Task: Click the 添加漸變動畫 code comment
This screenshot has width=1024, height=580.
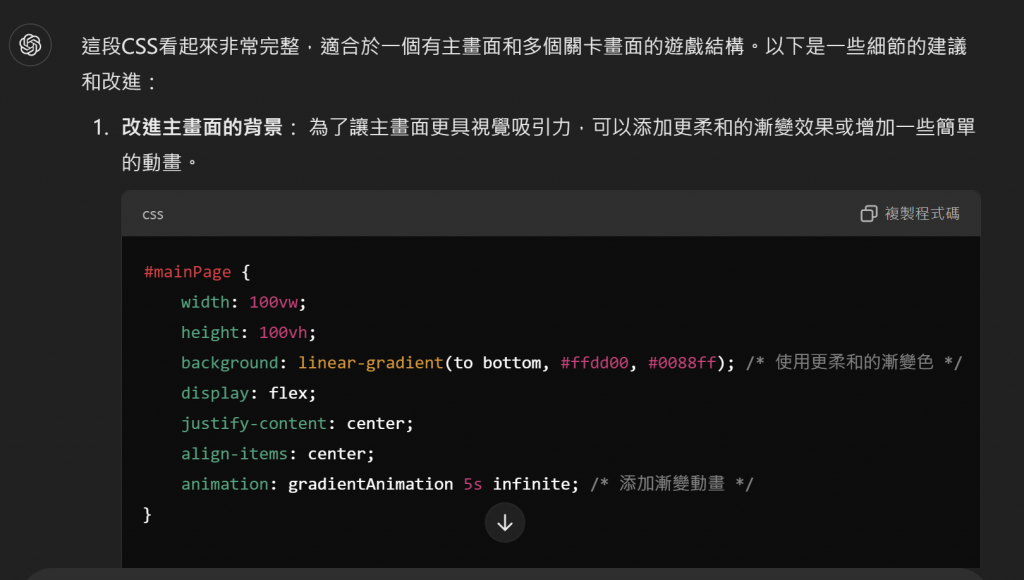Action: [672, 484]
